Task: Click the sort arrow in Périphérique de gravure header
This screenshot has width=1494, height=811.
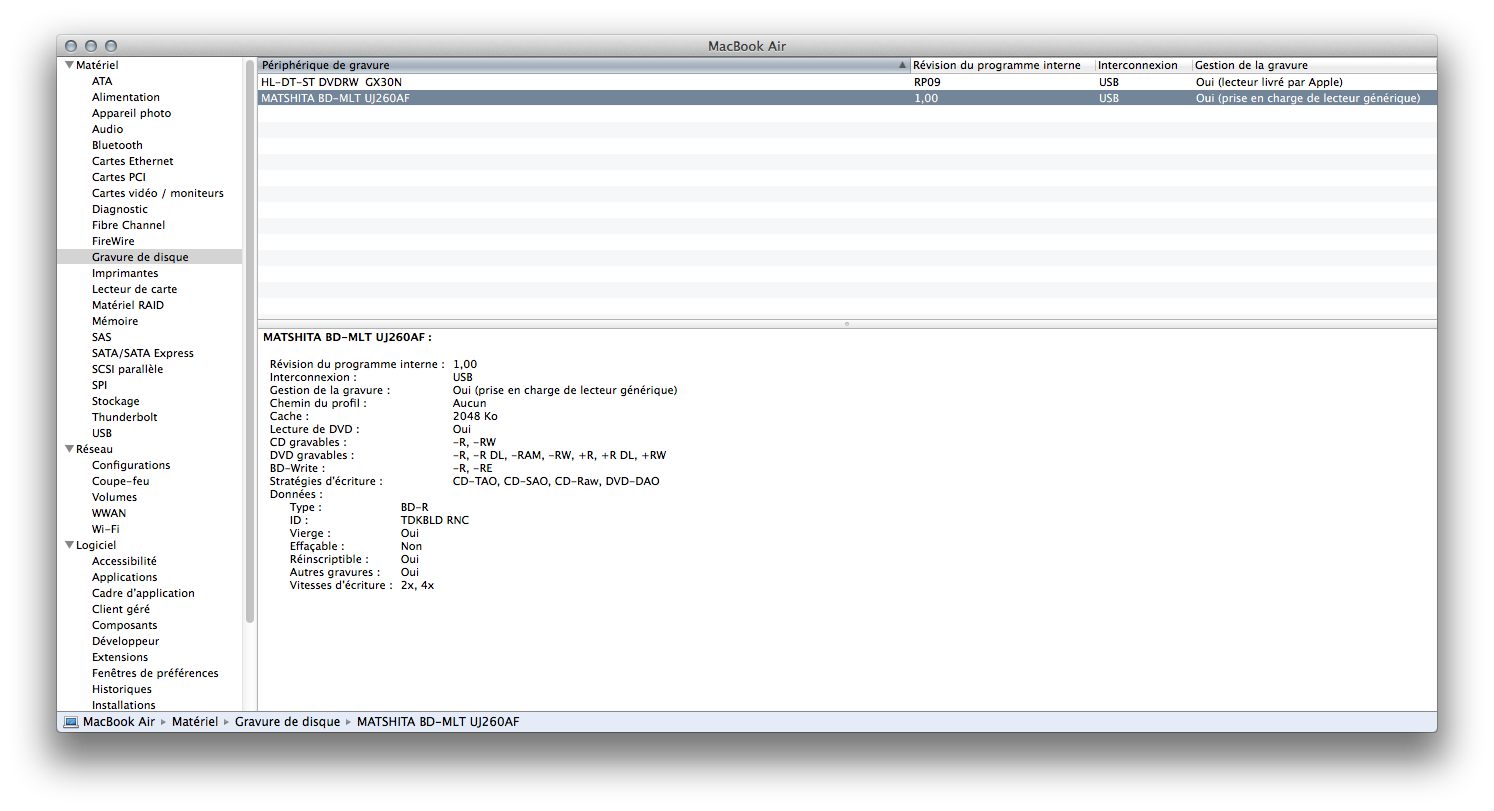Action: coord(902,65)
